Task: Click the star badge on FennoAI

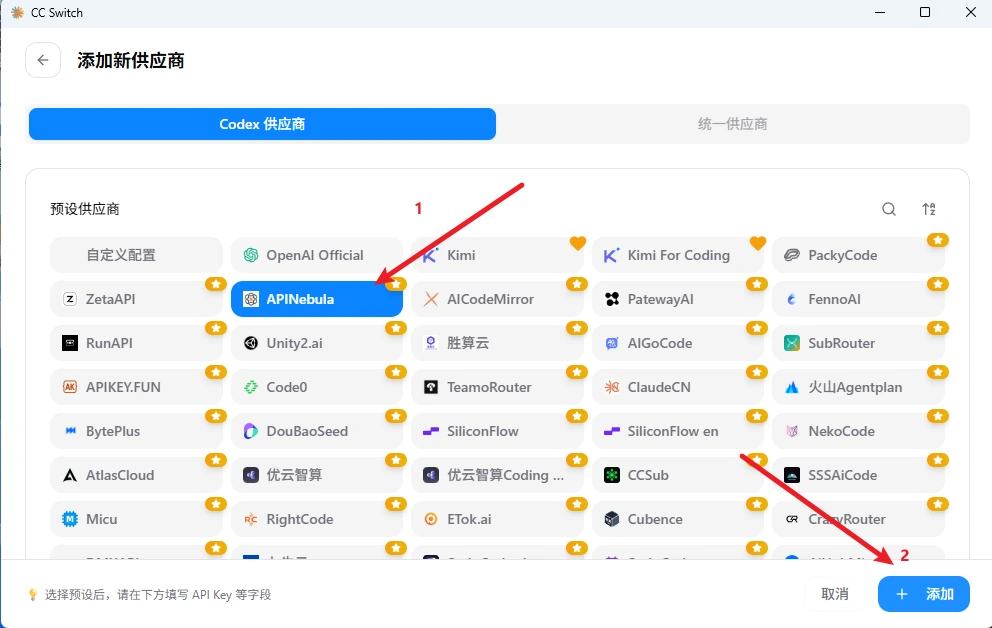Action: click(938, 284)
